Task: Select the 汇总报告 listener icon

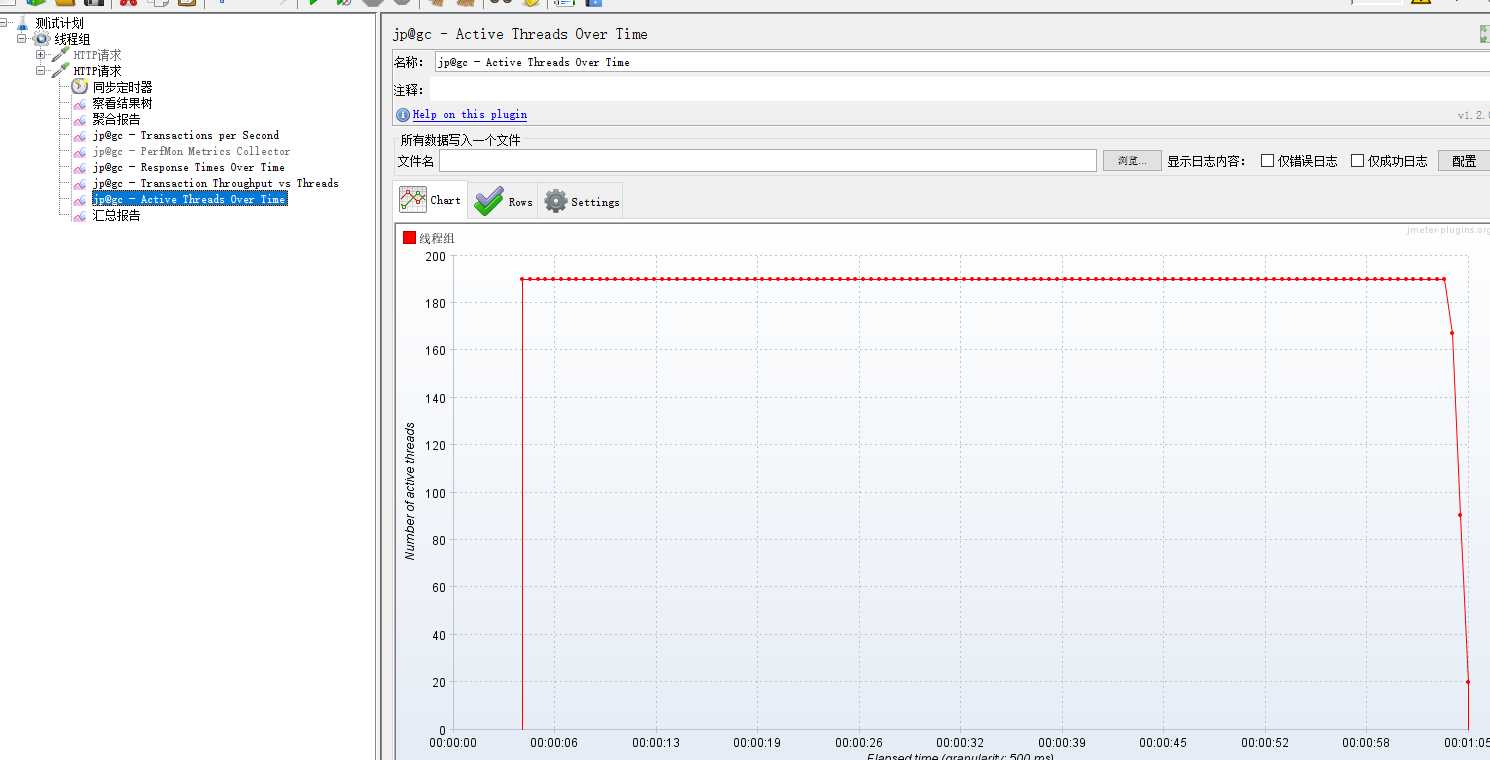Action: [79, 215]
